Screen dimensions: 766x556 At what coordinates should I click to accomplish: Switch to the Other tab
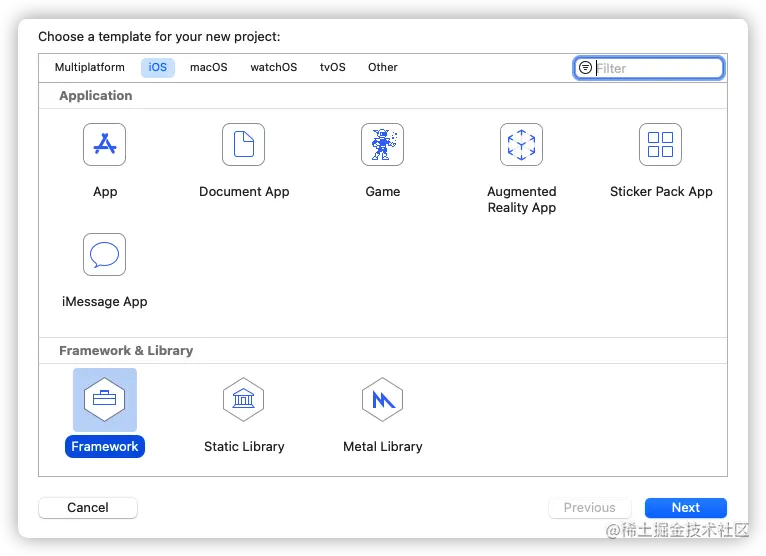383,67
